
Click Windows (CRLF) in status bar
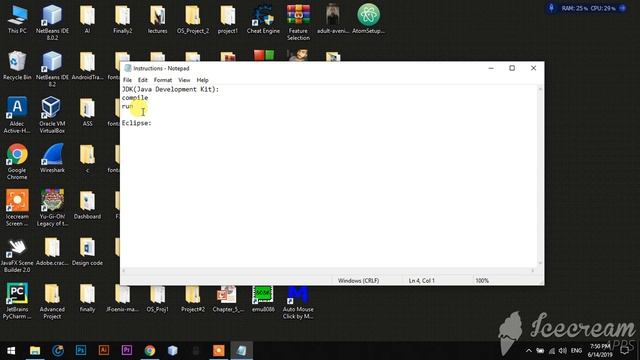click(x=358, y=281)
